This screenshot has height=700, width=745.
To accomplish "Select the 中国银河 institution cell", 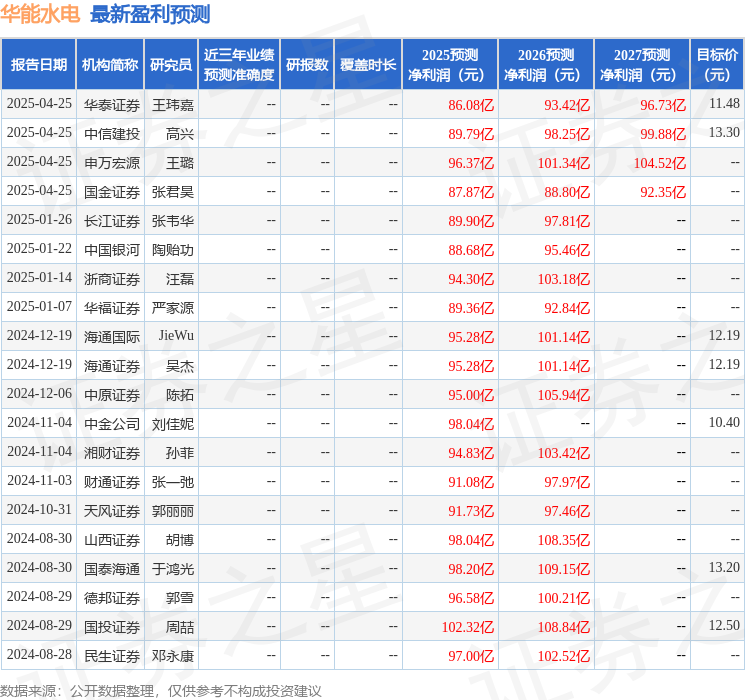I will tap(112, 250).
